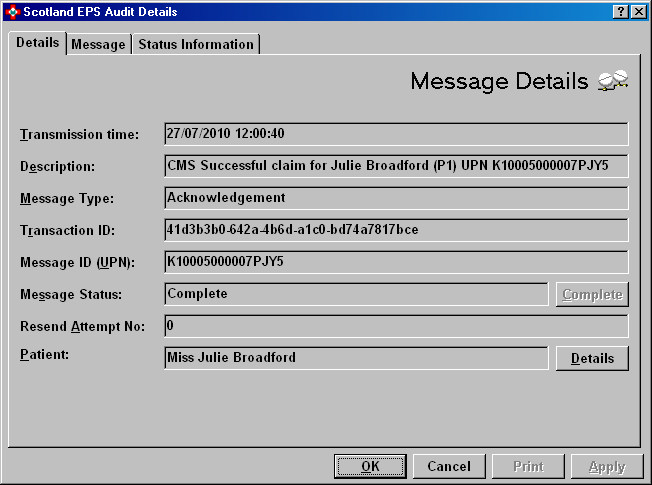
Task: Select the Transaction ID field
Action: click(x=396, y=230)
